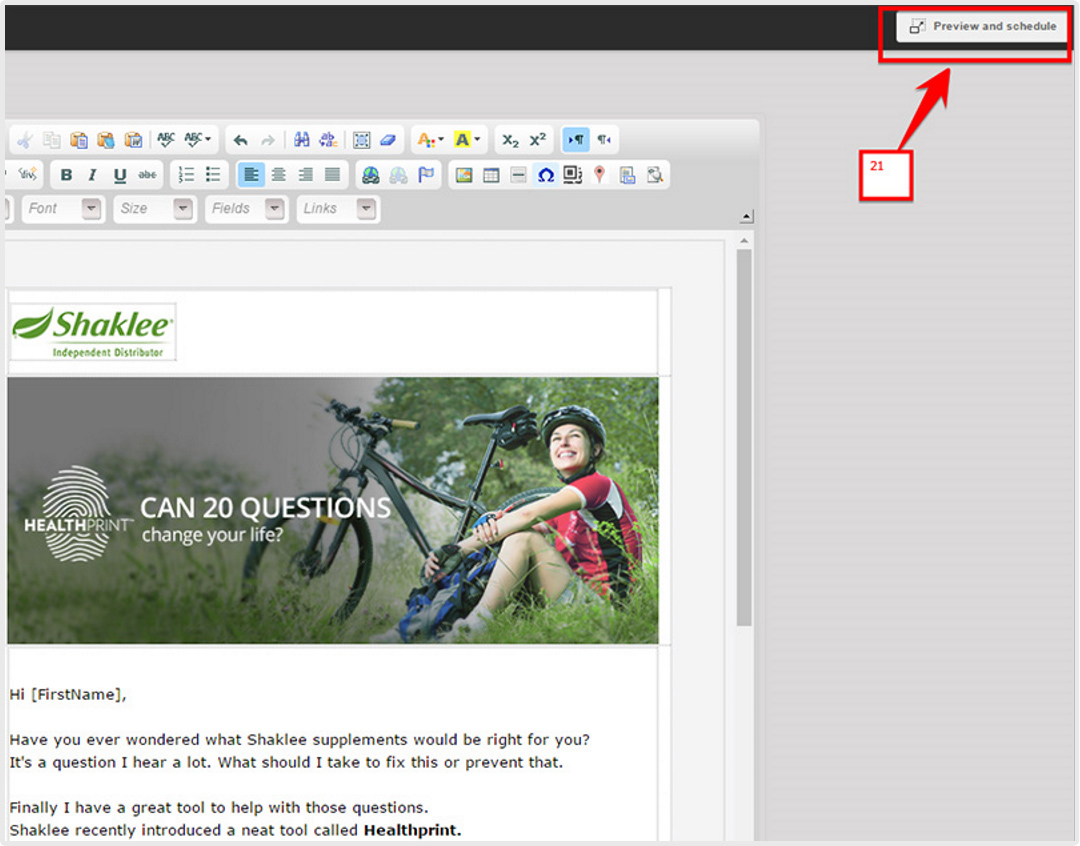Click the line "It's a question I hear a lot"
1080x846 pixels.
click(x=287, y=763)
